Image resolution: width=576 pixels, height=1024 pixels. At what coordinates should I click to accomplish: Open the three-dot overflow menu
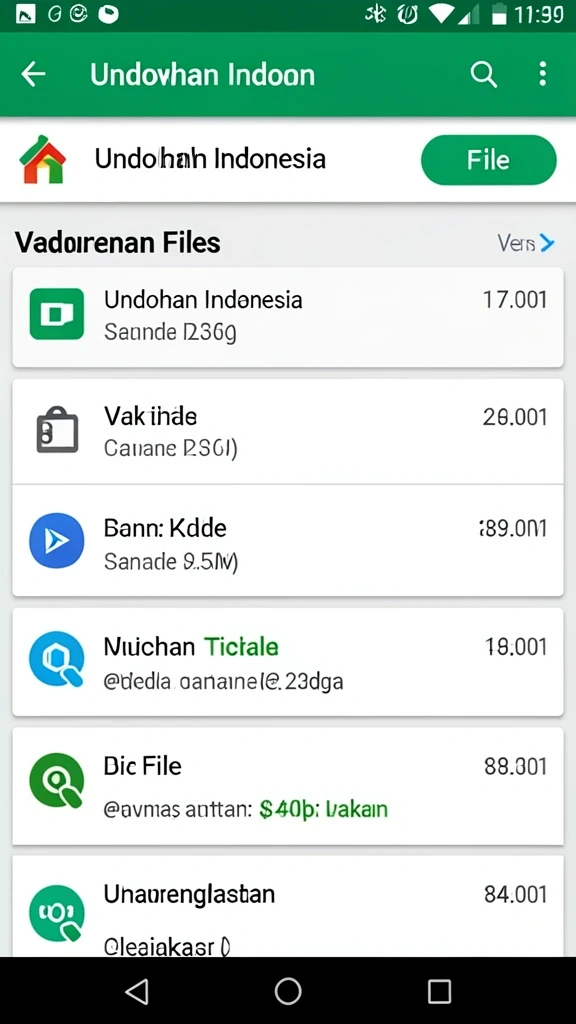click(542, 74)
